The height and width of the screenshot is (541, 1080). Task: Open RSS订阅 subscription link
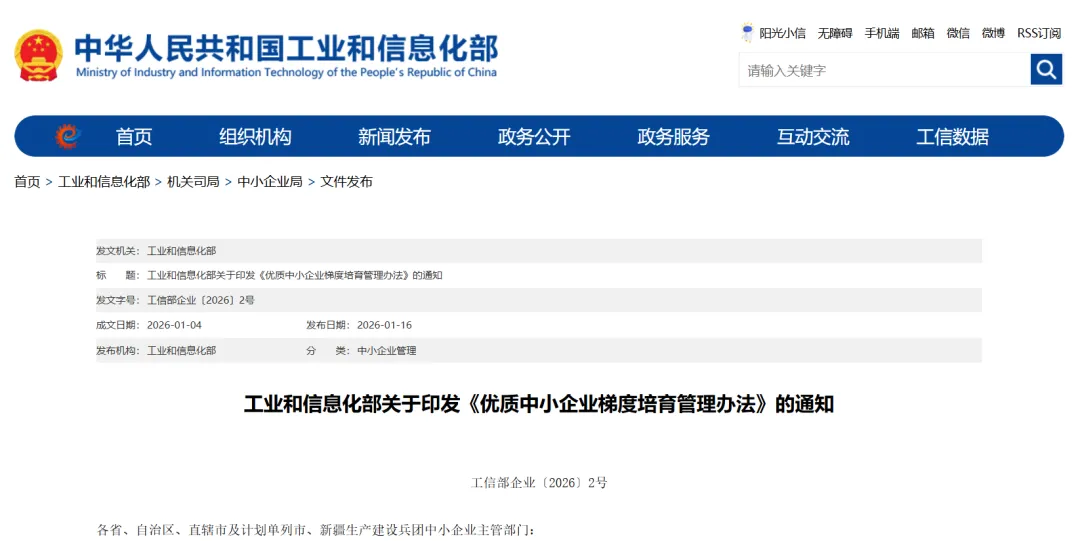[x=1039, y=33]
